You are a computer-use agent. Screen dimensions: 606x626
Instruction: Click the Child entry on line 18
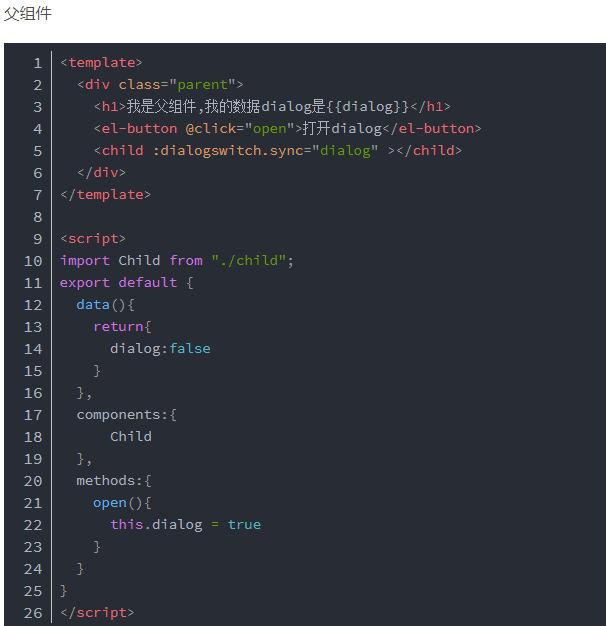(x=131, y=436)
